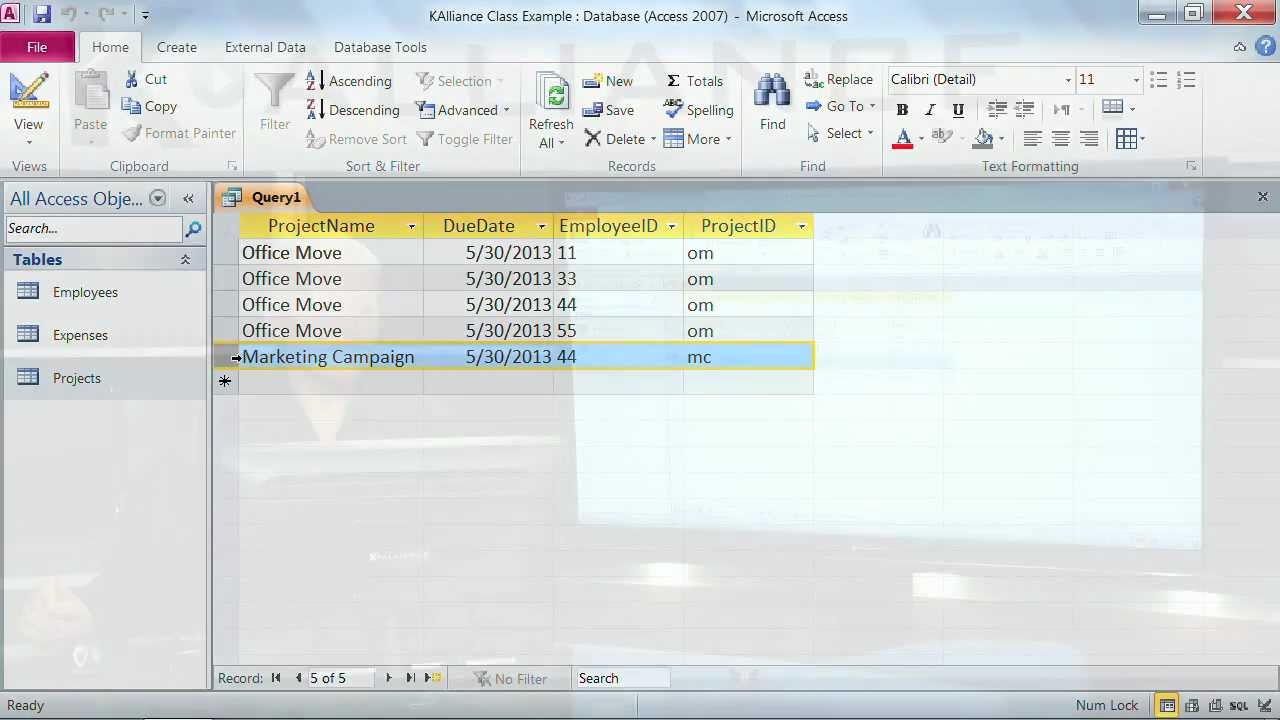Expand the More records menu
Image resolution: width=1280 pixels, height=720 pixels.
click(698, 139)
